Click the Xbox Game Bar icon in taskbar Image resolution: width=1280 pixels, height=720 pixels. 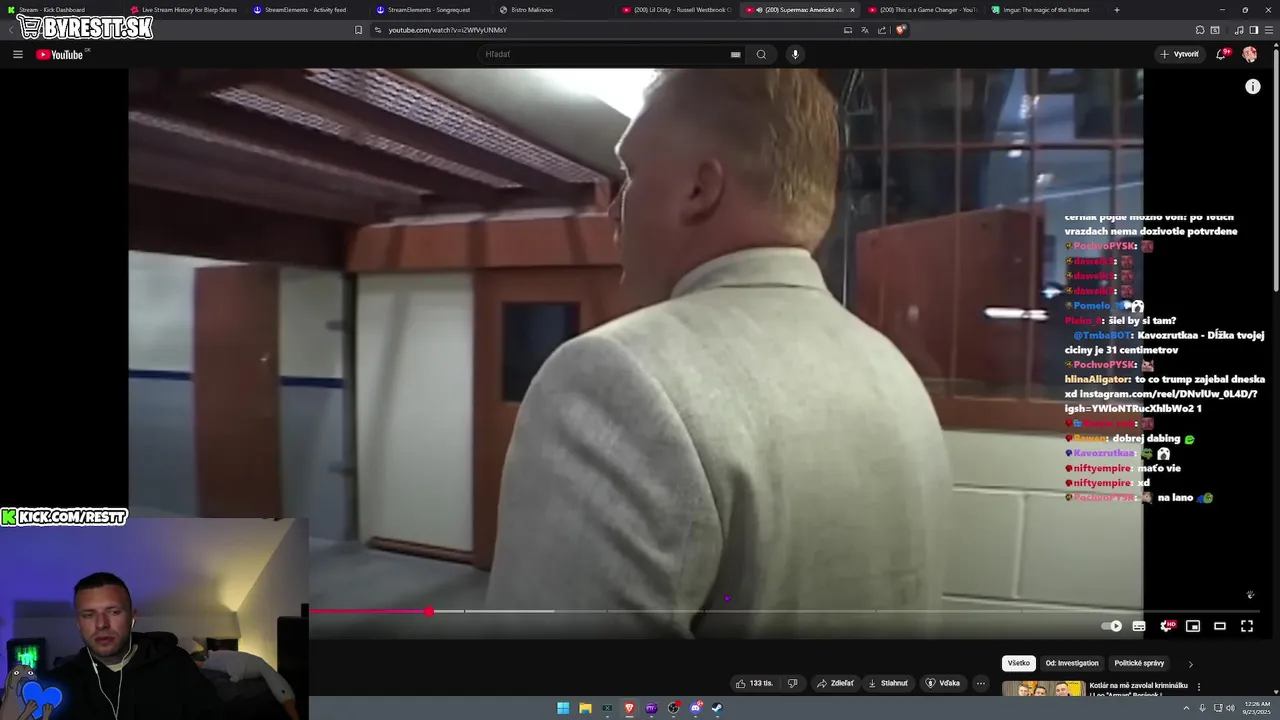point(607,708)
